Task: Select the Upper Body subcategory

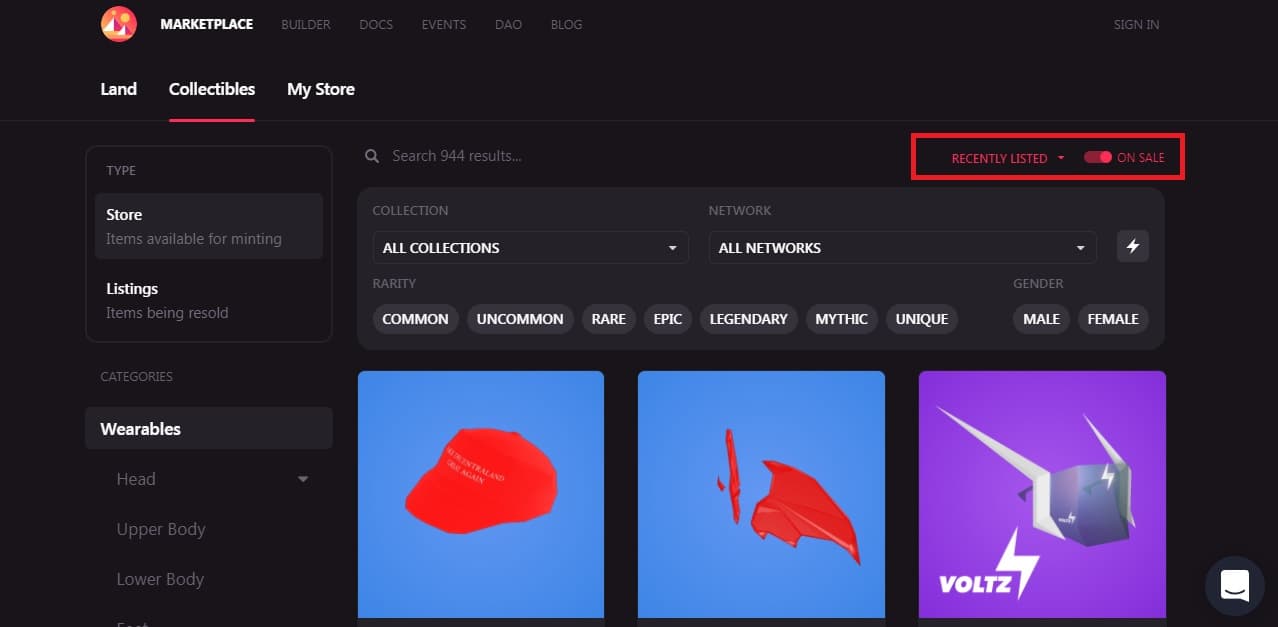Action: 161,529
